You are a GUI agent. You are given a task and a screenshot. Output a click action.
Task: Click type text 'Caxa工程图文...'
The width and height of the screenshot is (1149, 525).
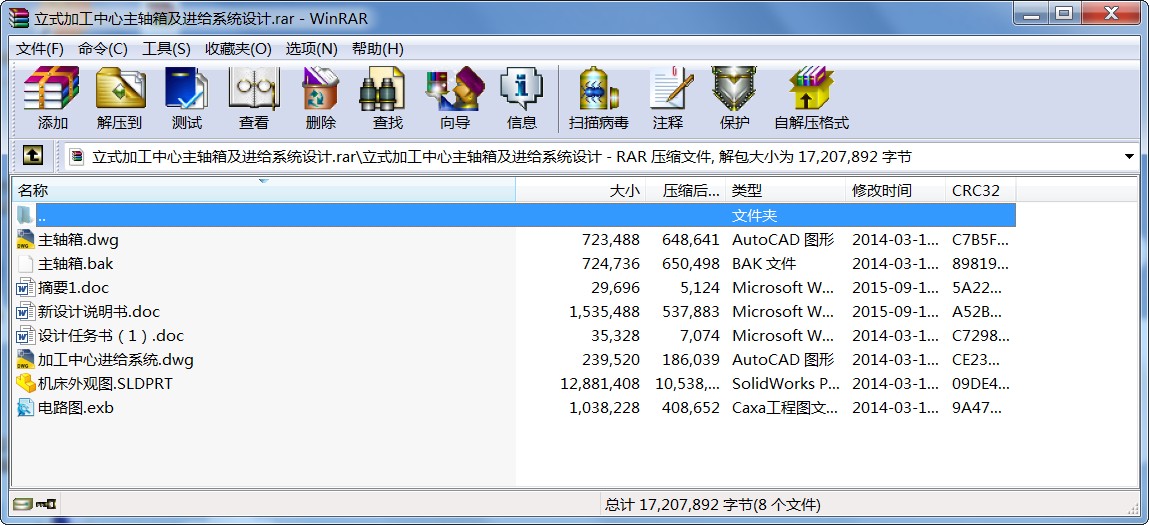[x=785, y=408]
